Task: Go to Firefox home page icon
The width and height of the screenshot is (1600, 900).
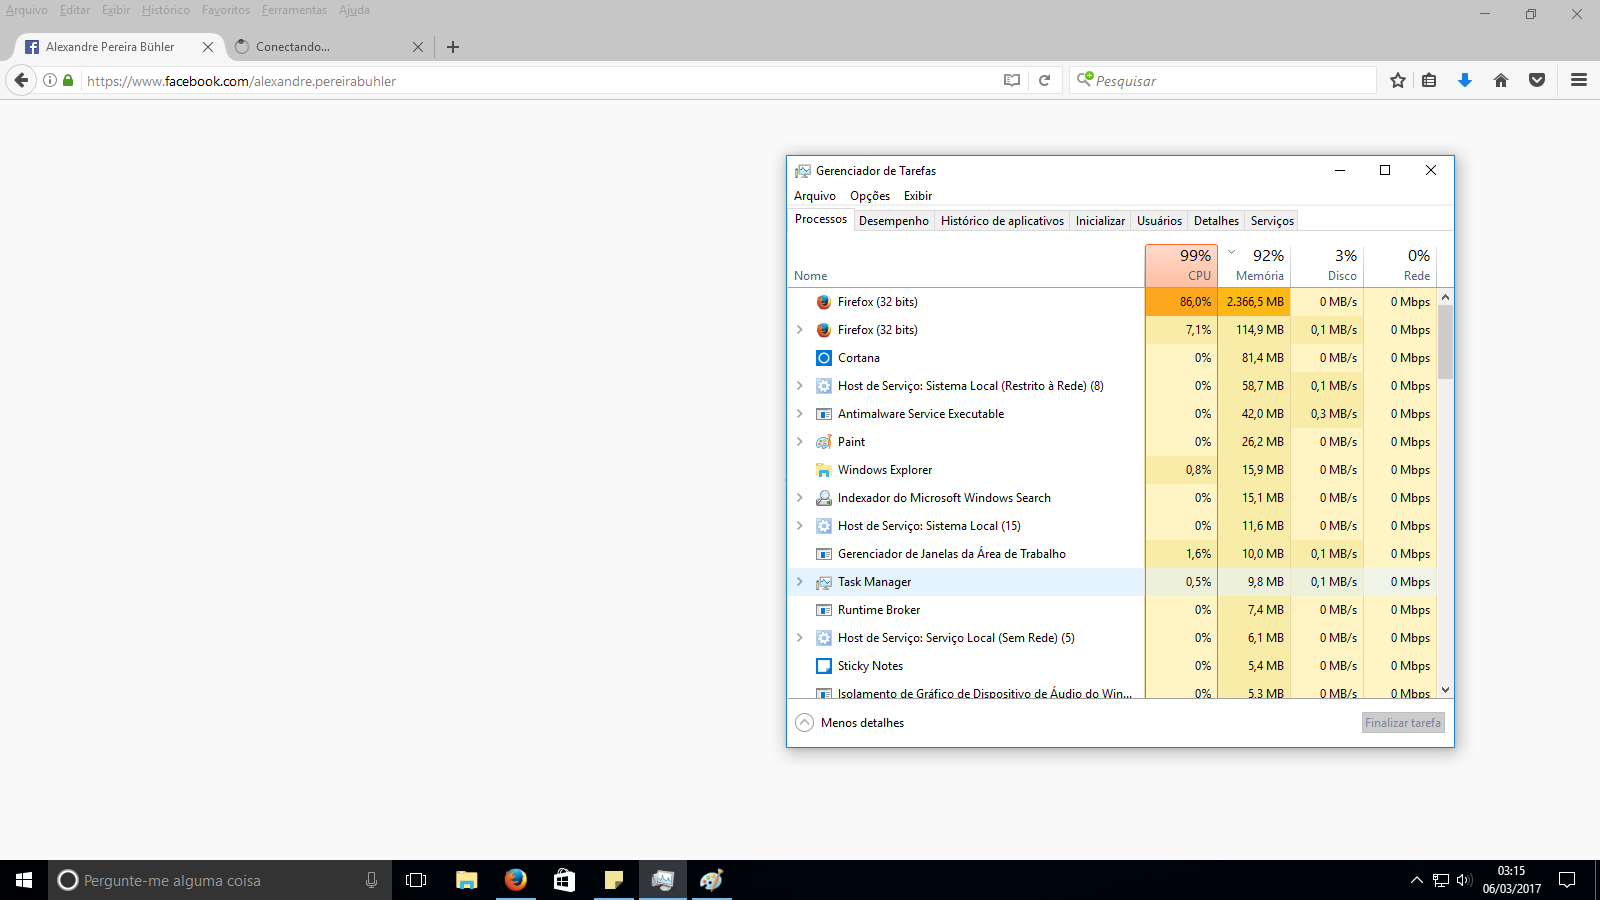Action: point(1501,81)
